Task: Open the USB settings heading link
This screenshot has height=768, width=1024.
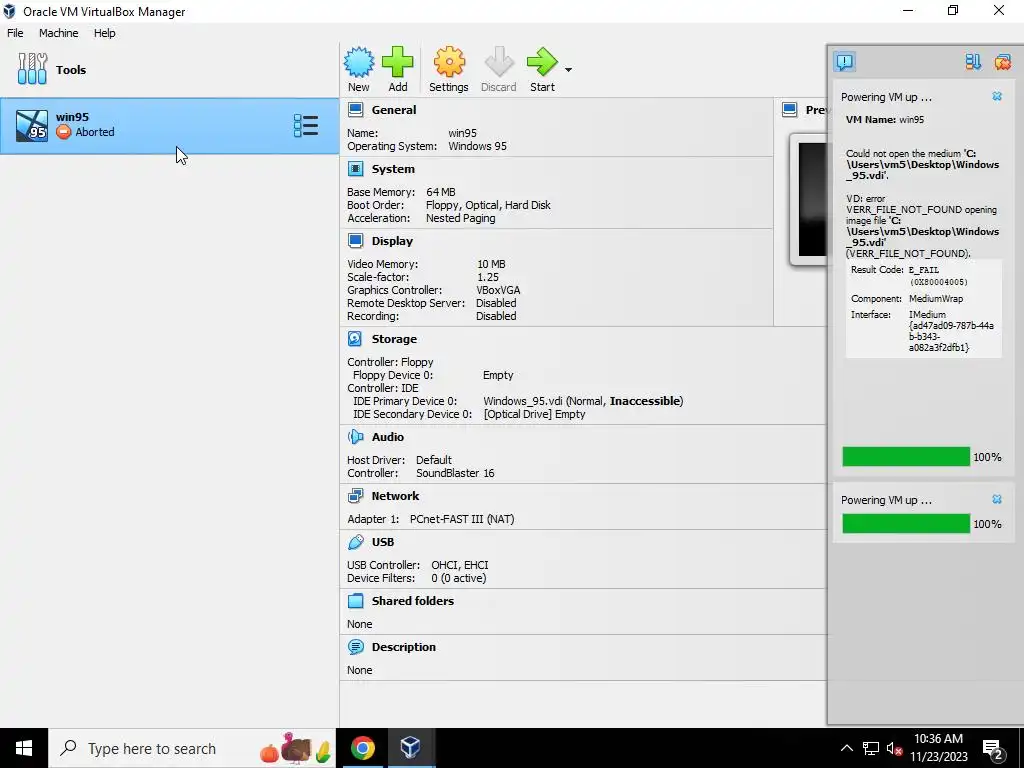Action: point(383,542)
